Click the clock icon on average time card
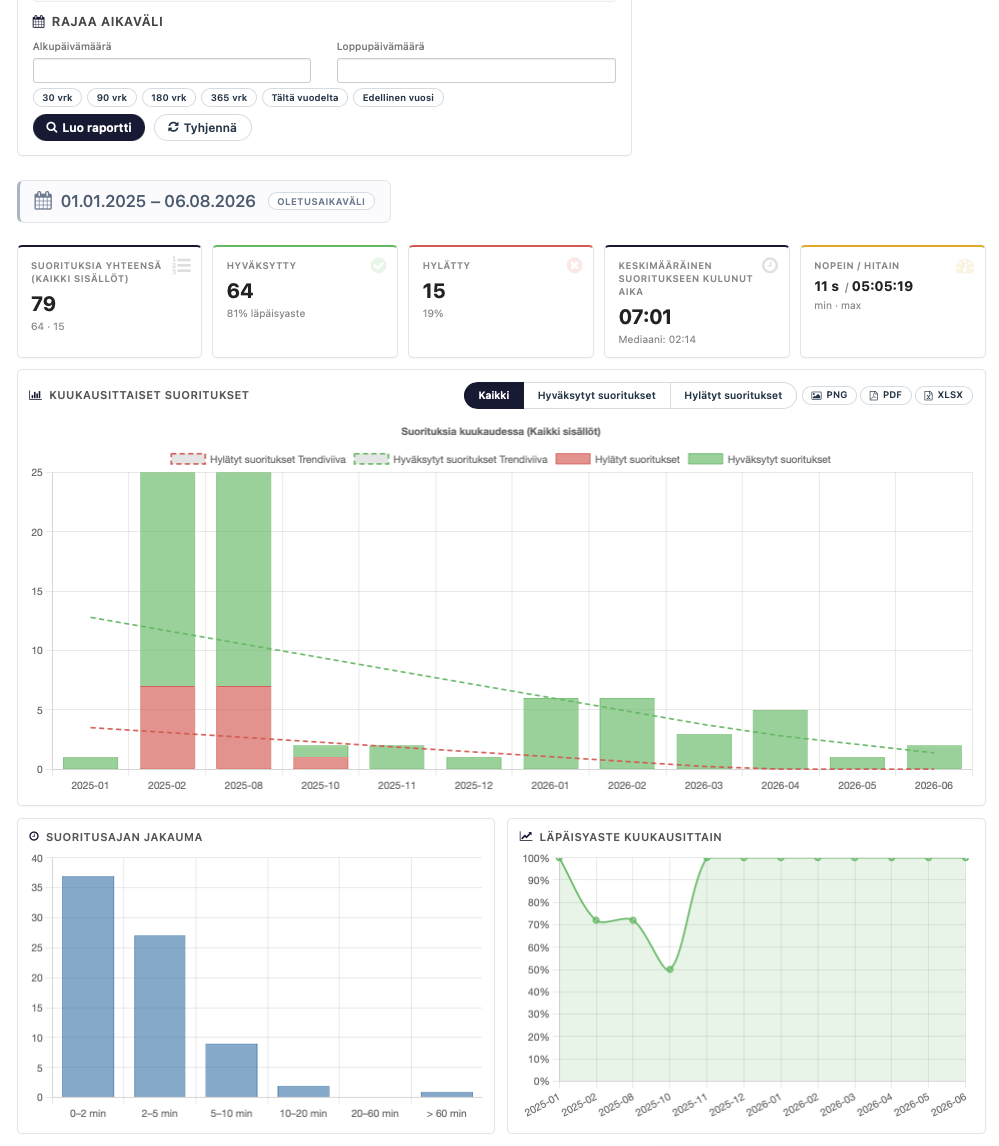This screenshot has height=1146, width=999. tap(770, 265)
